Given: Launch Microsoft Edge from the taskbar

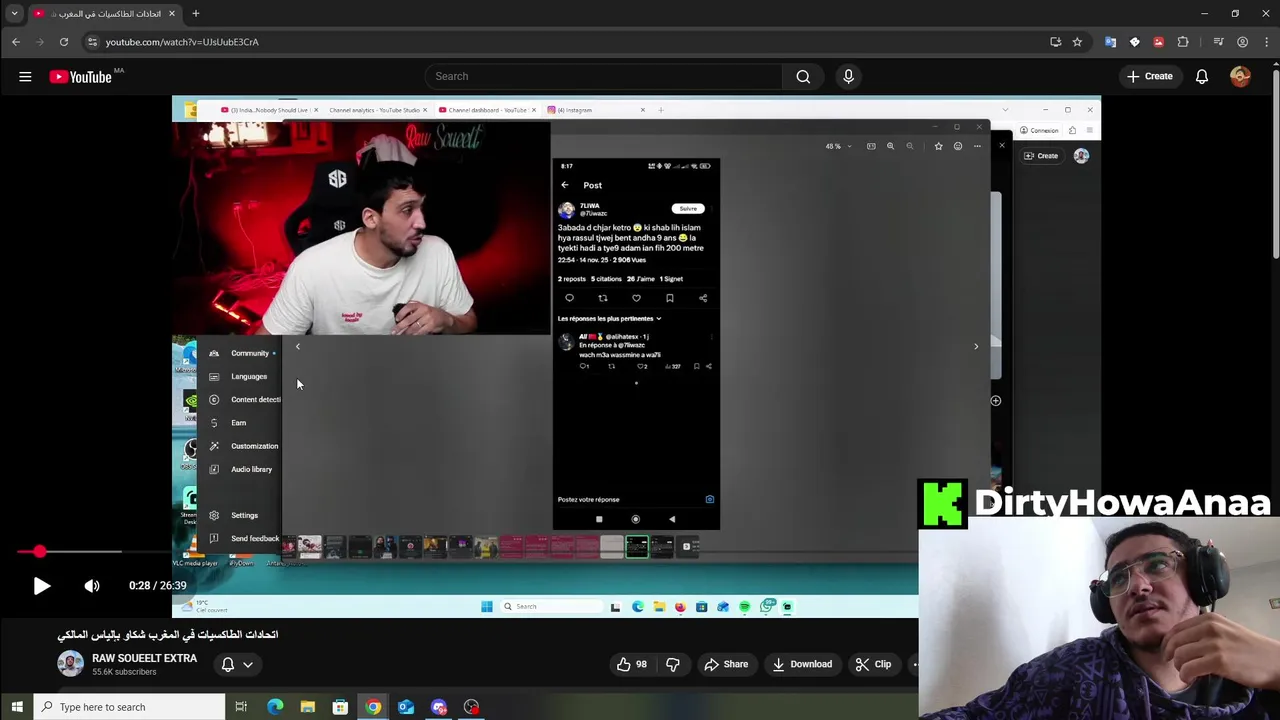Looking at the screenshot, I should pos(275,707).
